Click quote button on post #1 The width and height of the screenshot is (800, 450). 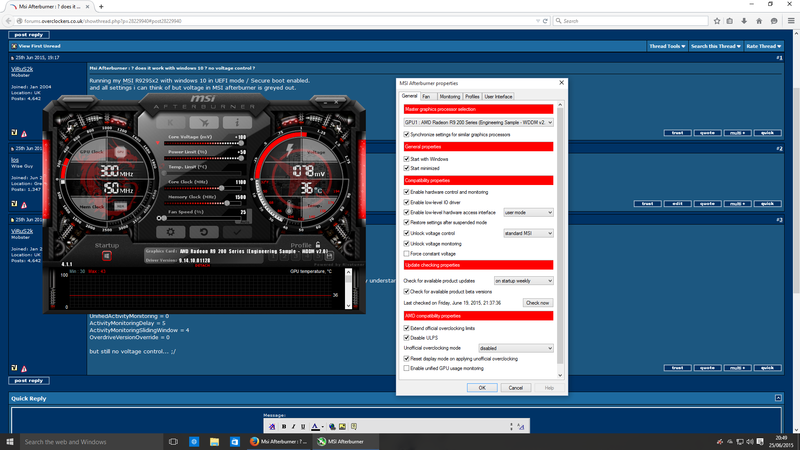(707, 133)
